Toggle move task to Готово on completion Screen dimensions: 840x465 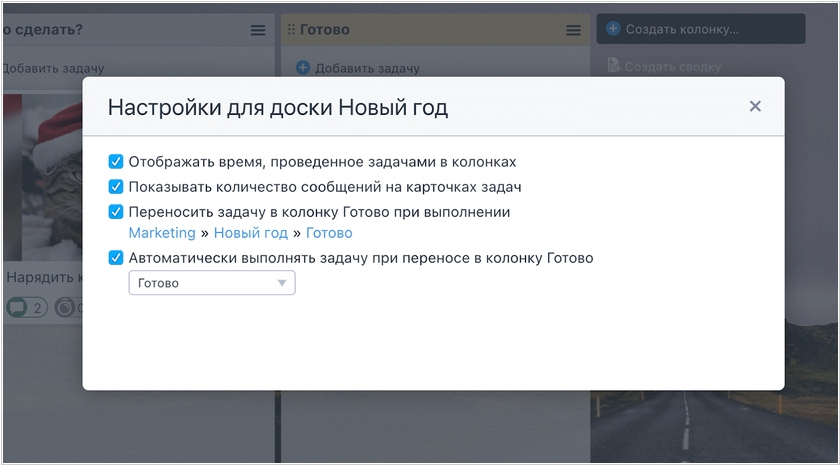(116, 212)
